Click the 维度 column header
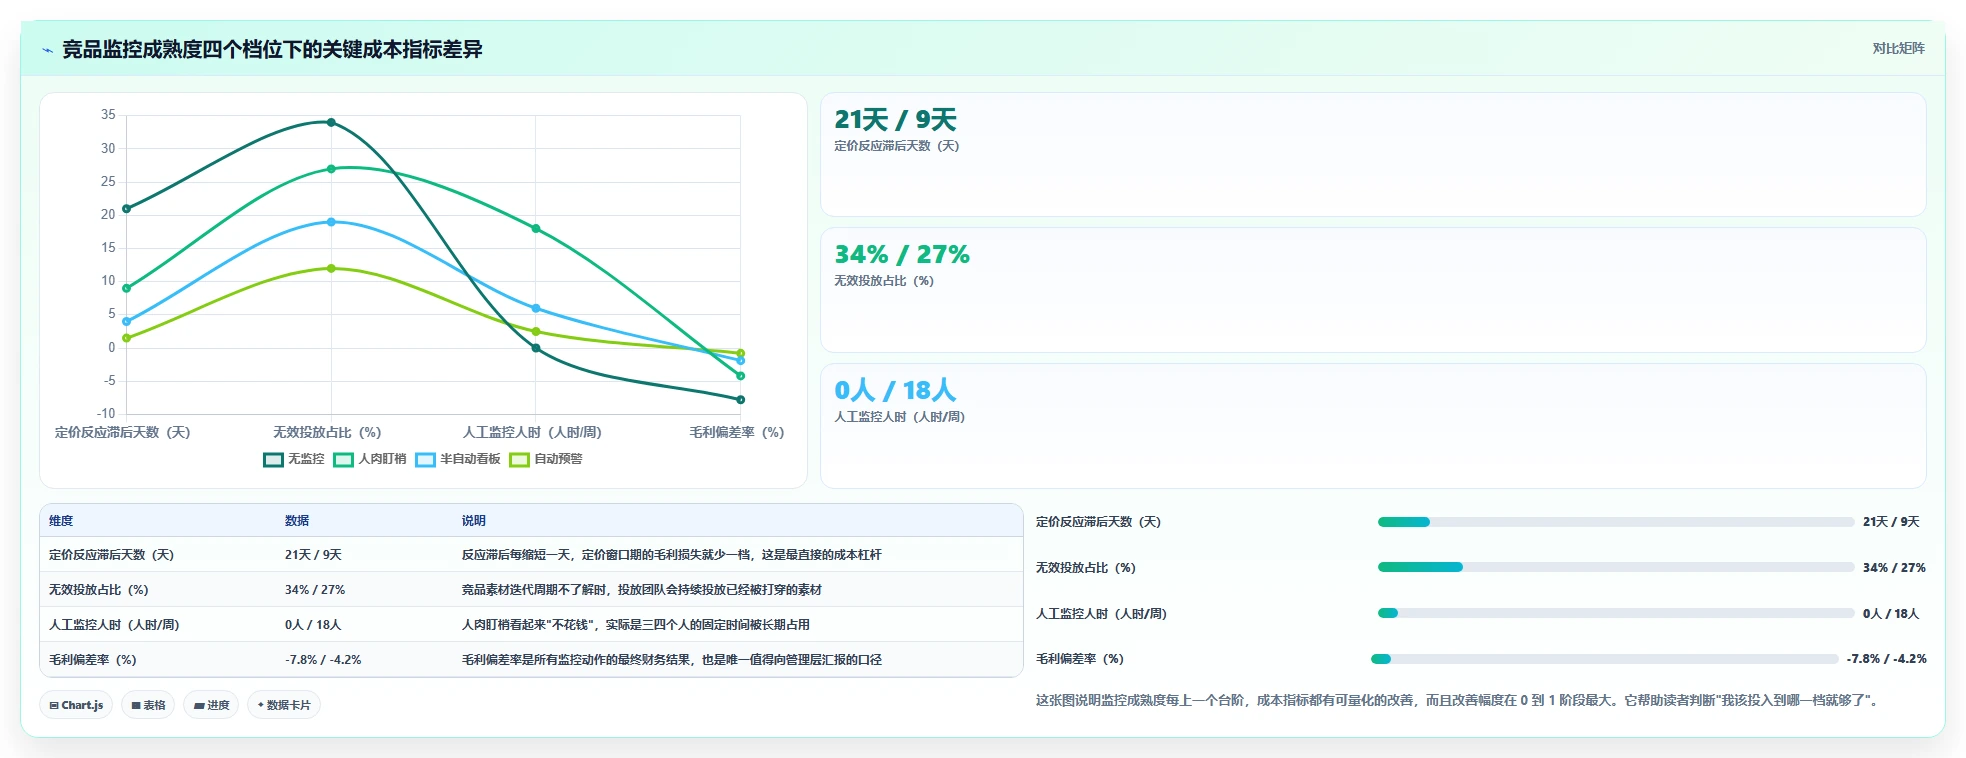 pyautogui.click(x=61, y=521)
